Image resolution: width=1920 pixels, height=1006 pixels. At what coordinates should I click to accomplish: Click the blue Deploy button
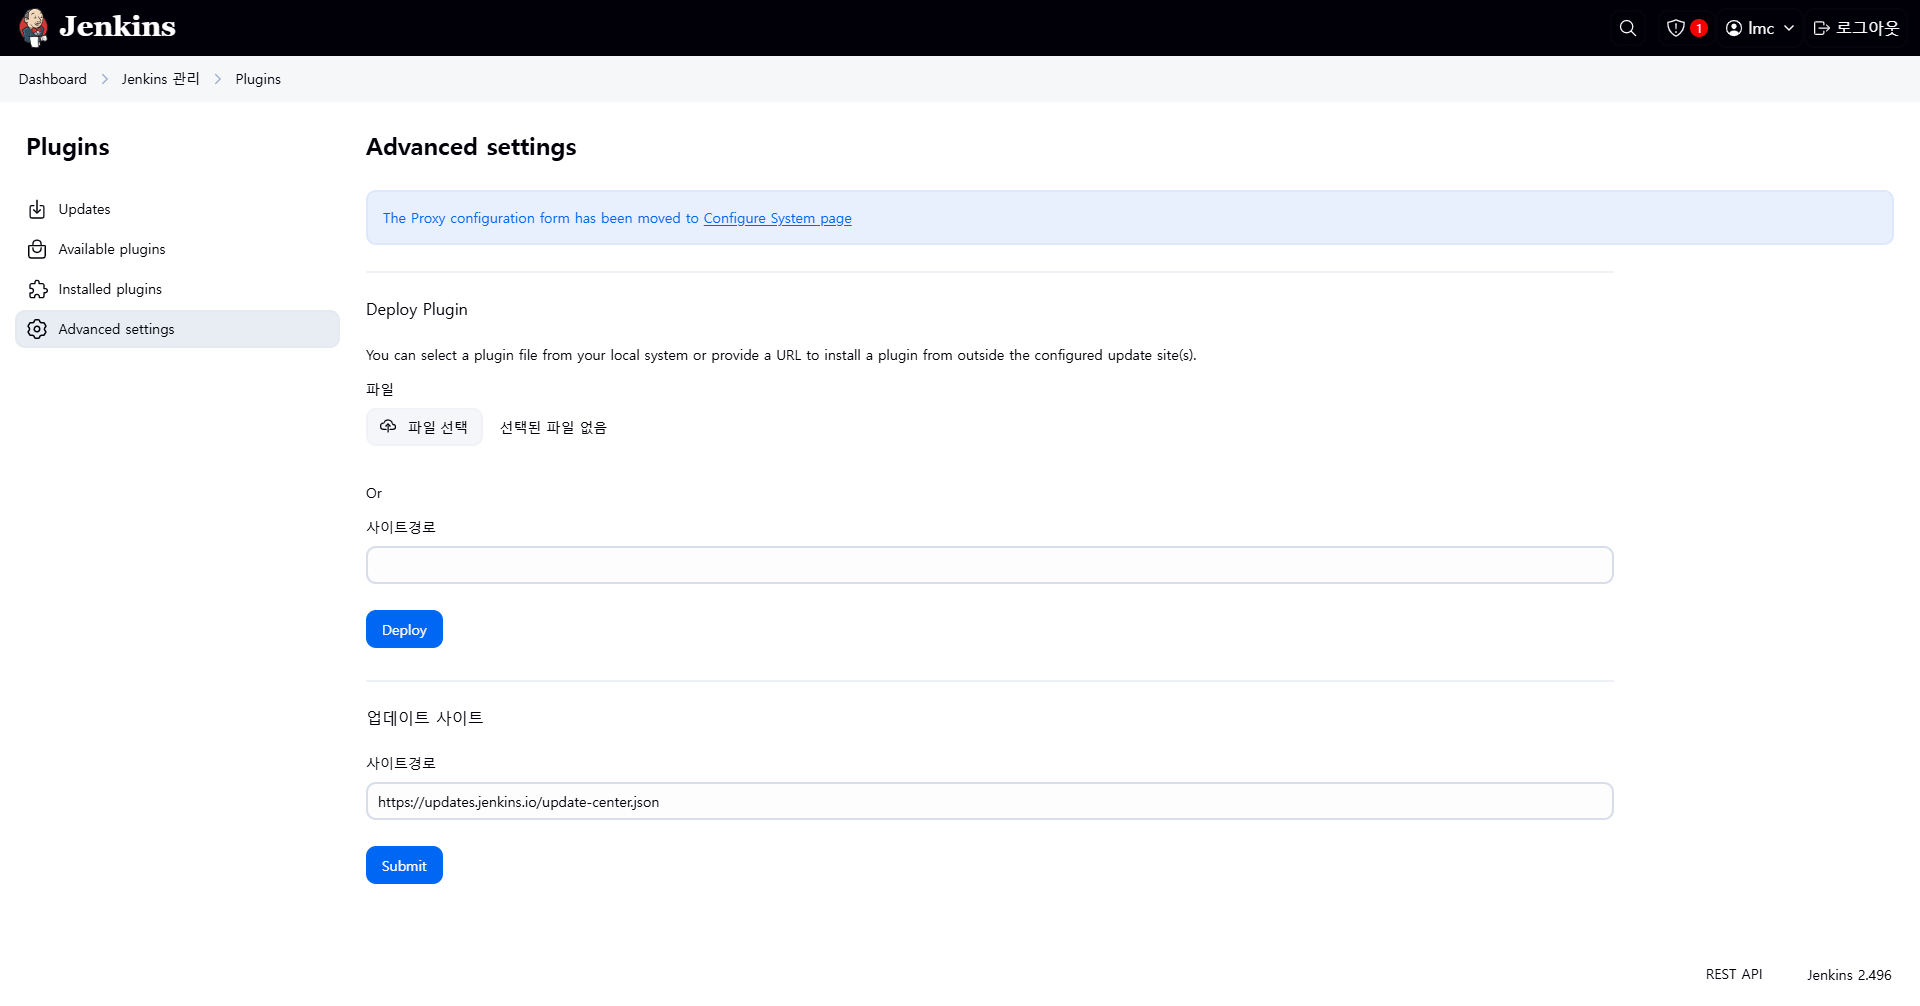404,629
